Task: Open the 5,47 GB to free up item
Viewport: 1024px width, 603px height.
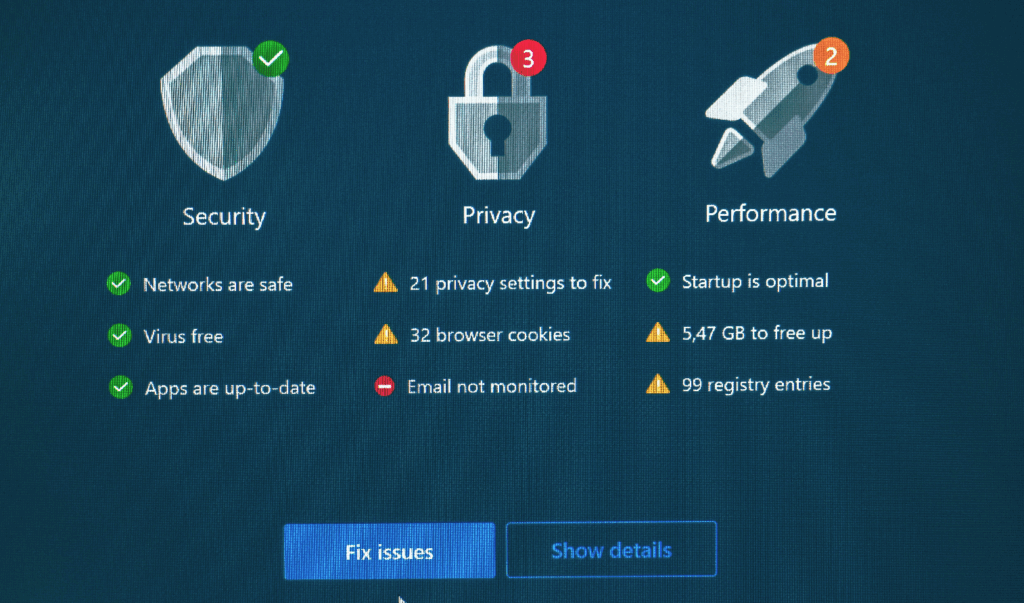Action: [756, 333]
